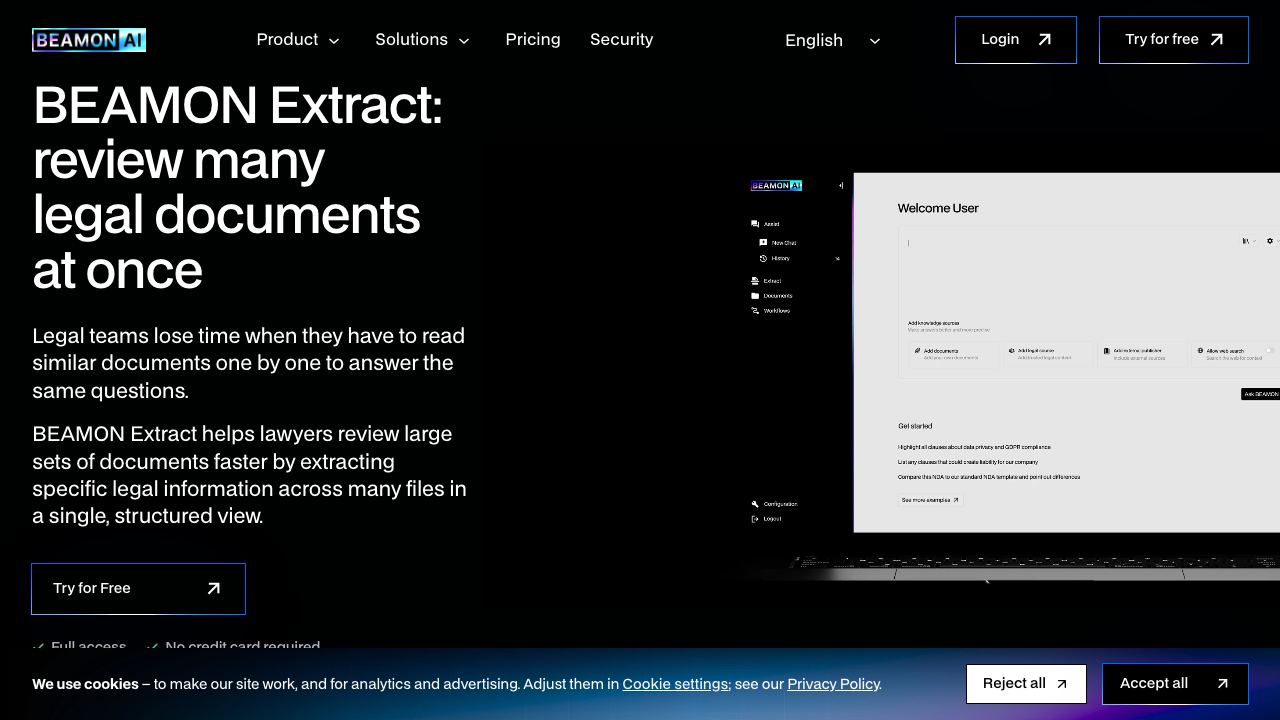The height and width of the screenshot is (720, 1280).
Task: Click the Welcome User heading in the preview
Action: (938, 208)
